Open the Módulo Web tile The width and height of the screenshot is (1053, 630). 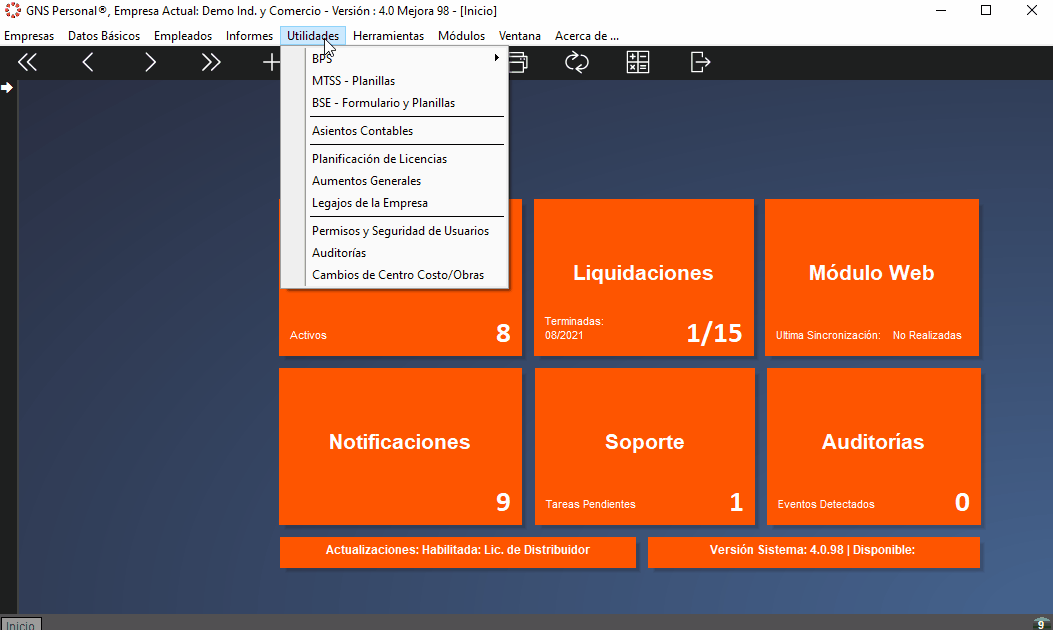pos(872,277)
